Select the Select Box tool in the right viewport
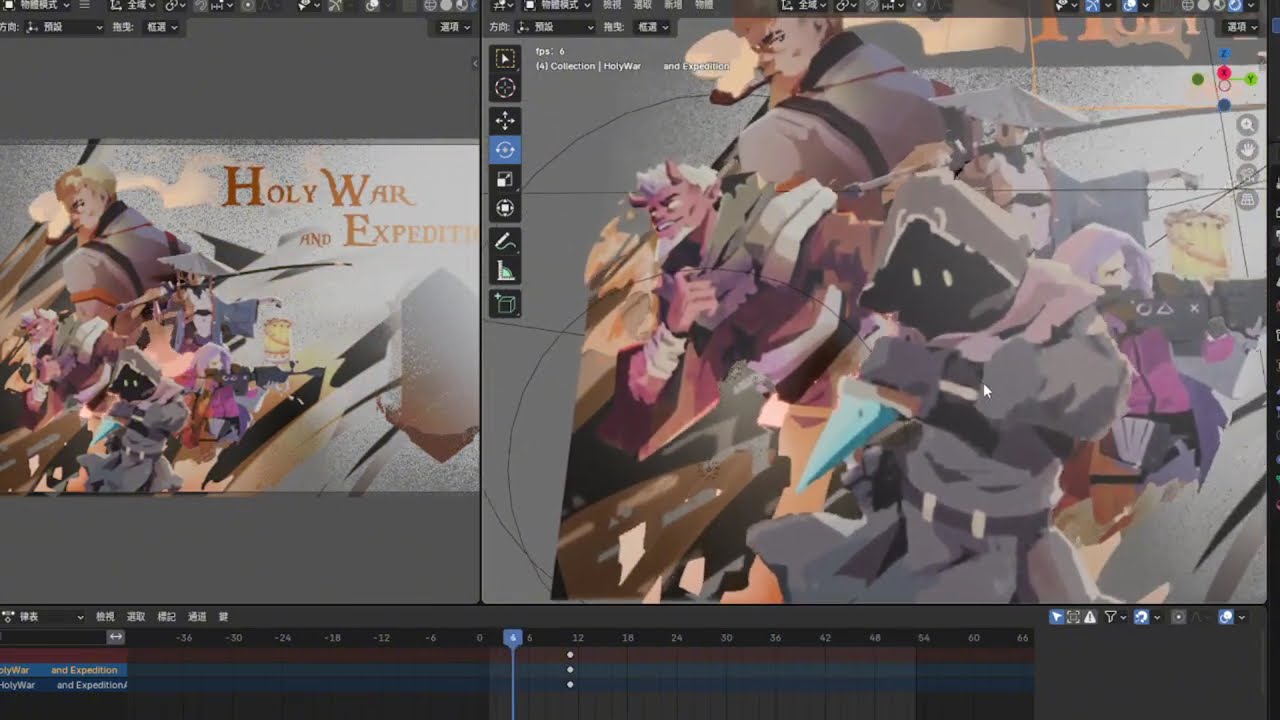1280x720 pixels. point(505,58)
